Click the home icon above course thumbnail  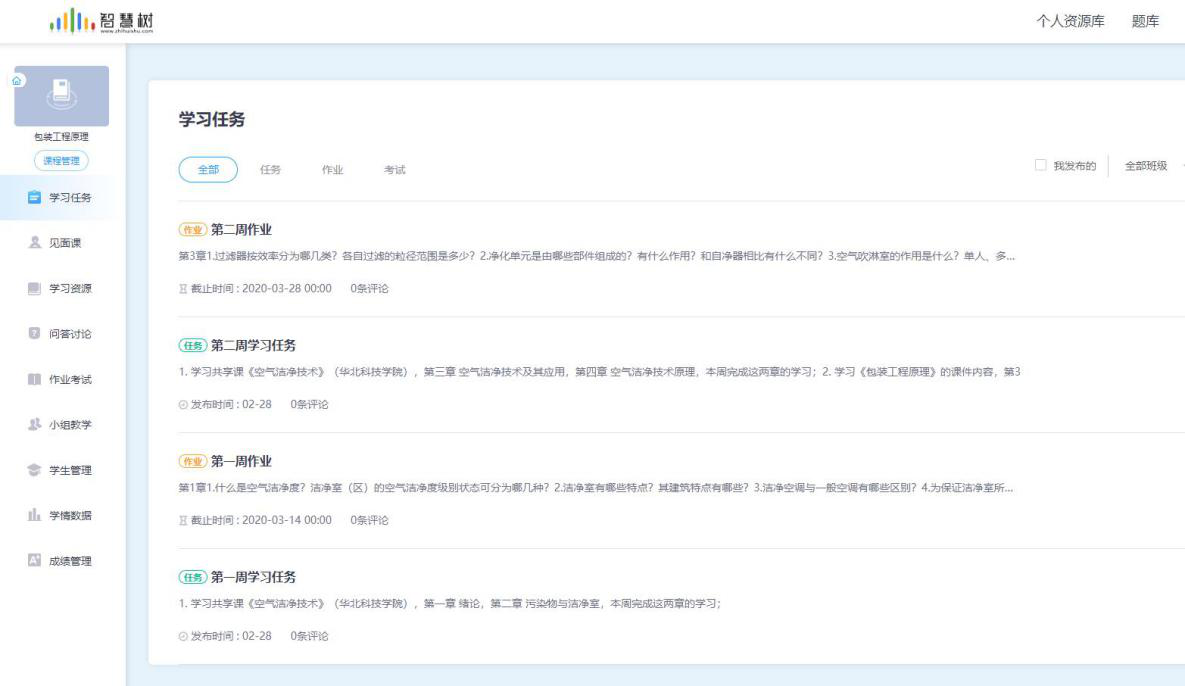16,80
